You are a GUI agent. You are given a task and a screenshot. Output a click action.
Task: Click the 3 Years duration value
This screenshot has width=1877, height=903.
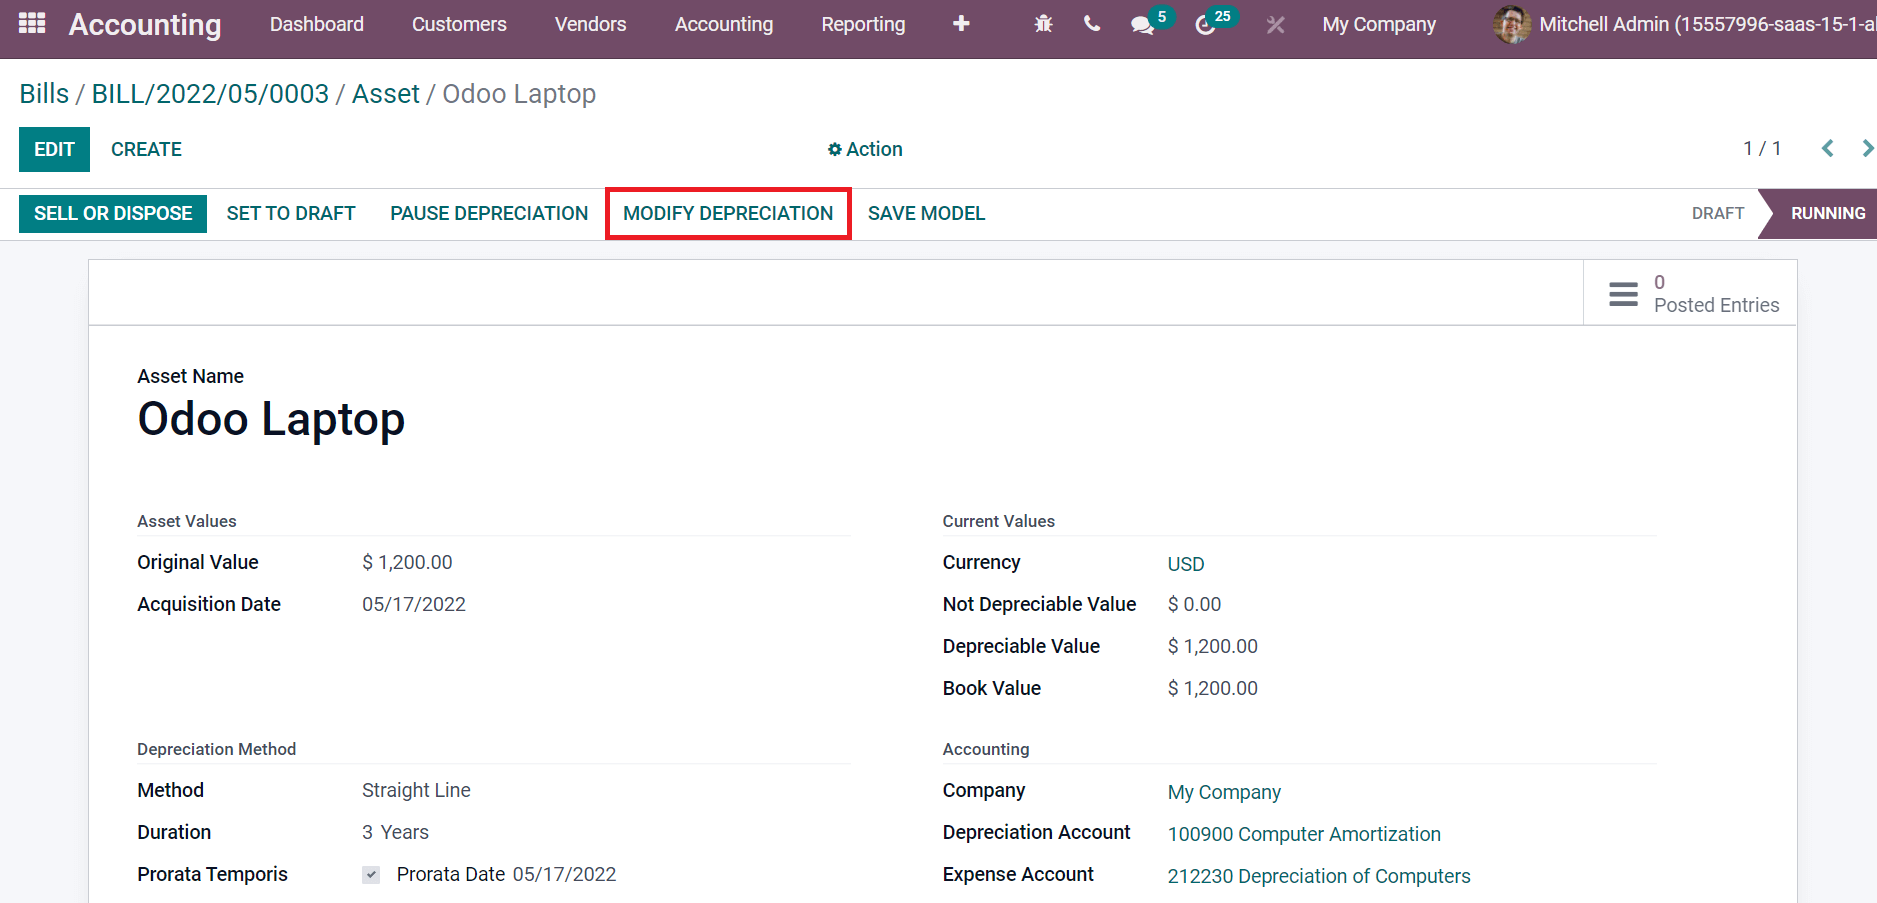(x=395, y=833)
